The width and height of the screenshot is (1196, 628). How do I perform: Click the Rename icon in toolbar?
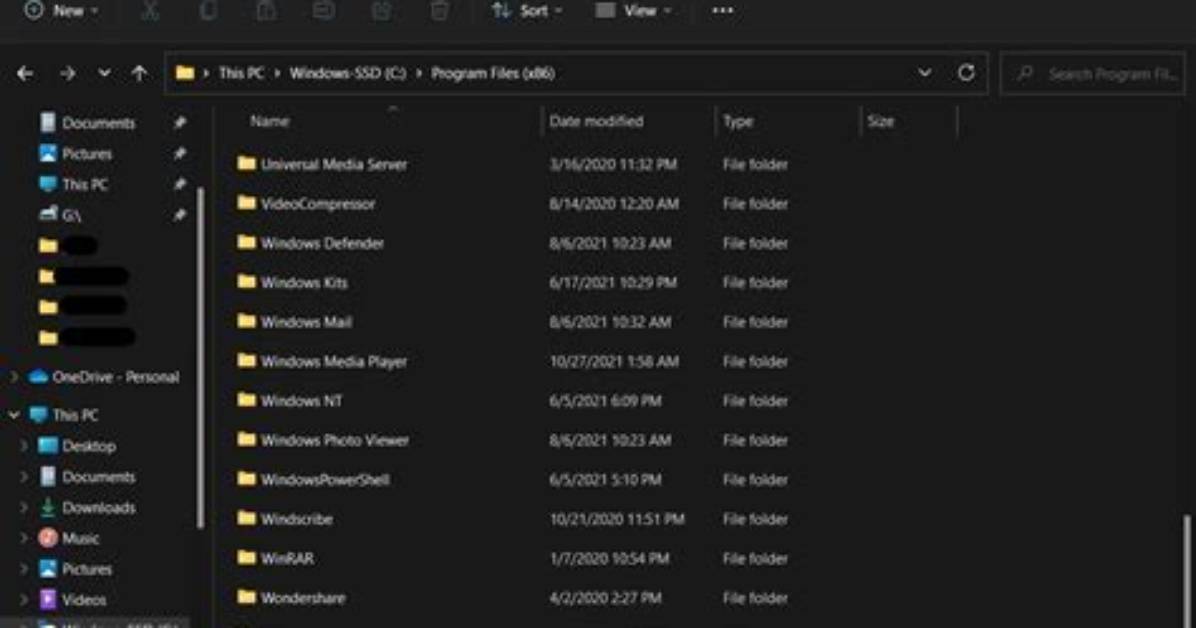(323, 11)
